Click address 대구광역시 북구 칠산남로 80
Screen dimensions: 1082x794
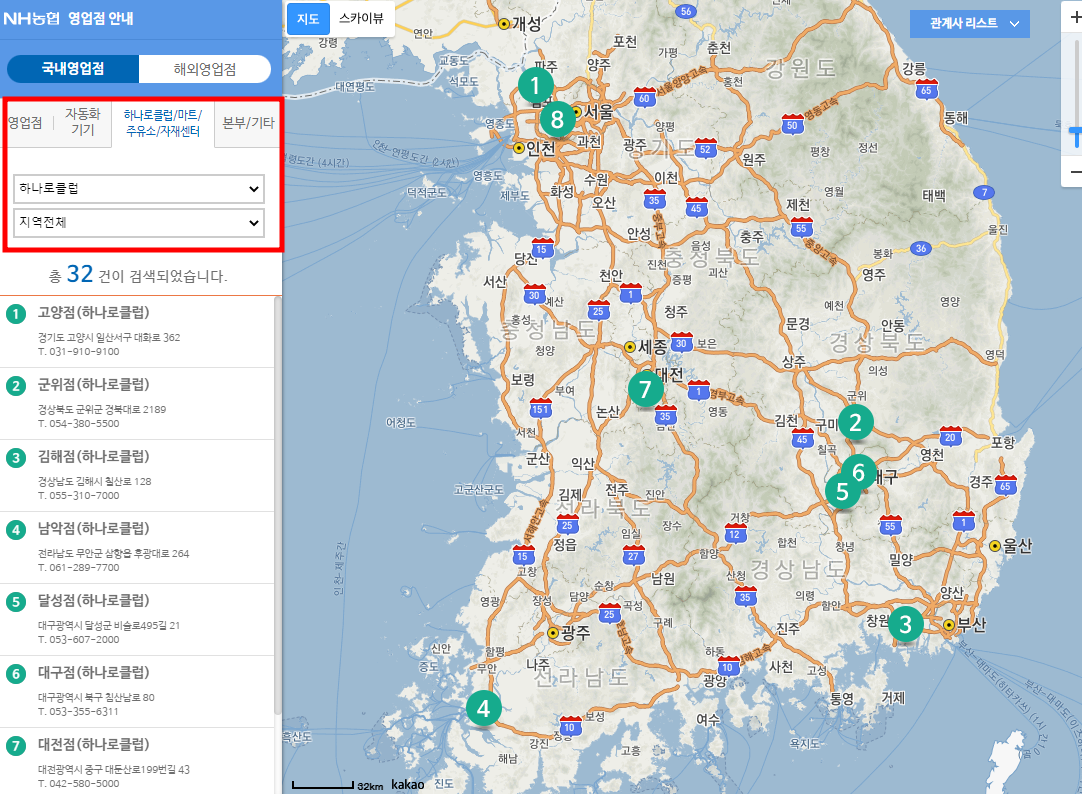[x=96, y=697]
